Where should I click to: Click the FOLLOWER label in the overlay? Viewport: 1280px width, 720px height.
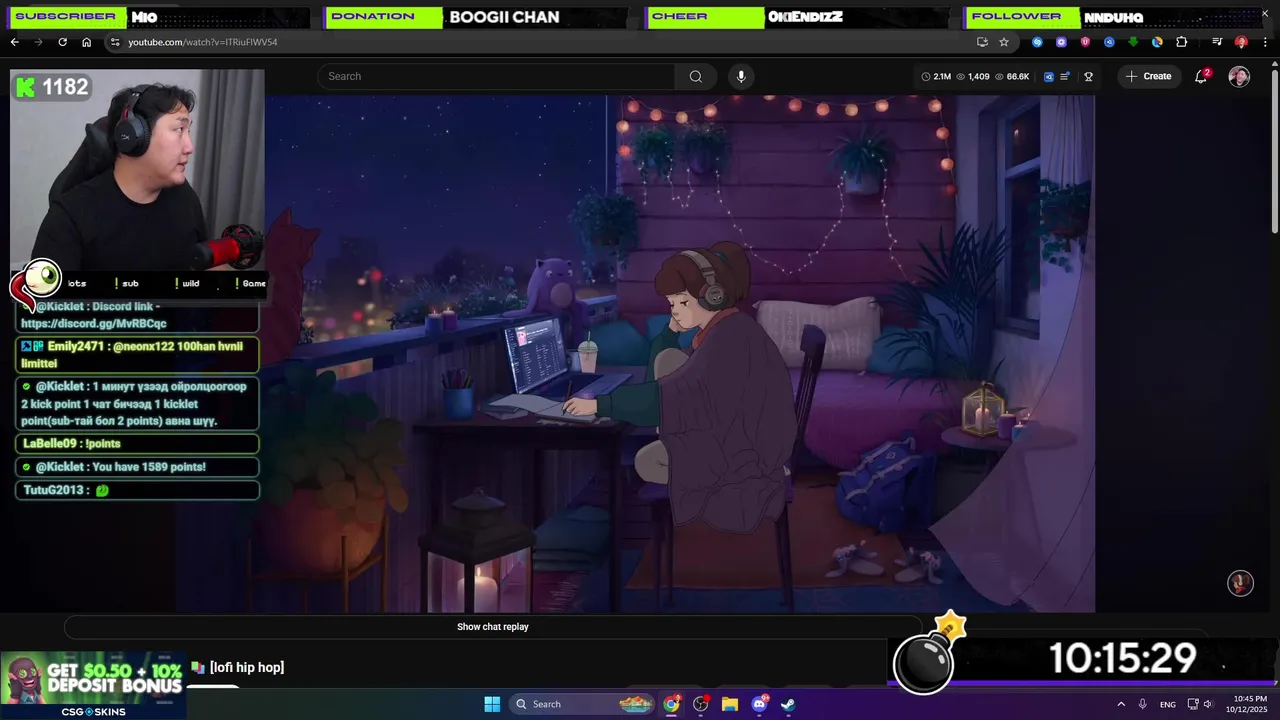coord(1015,16)
